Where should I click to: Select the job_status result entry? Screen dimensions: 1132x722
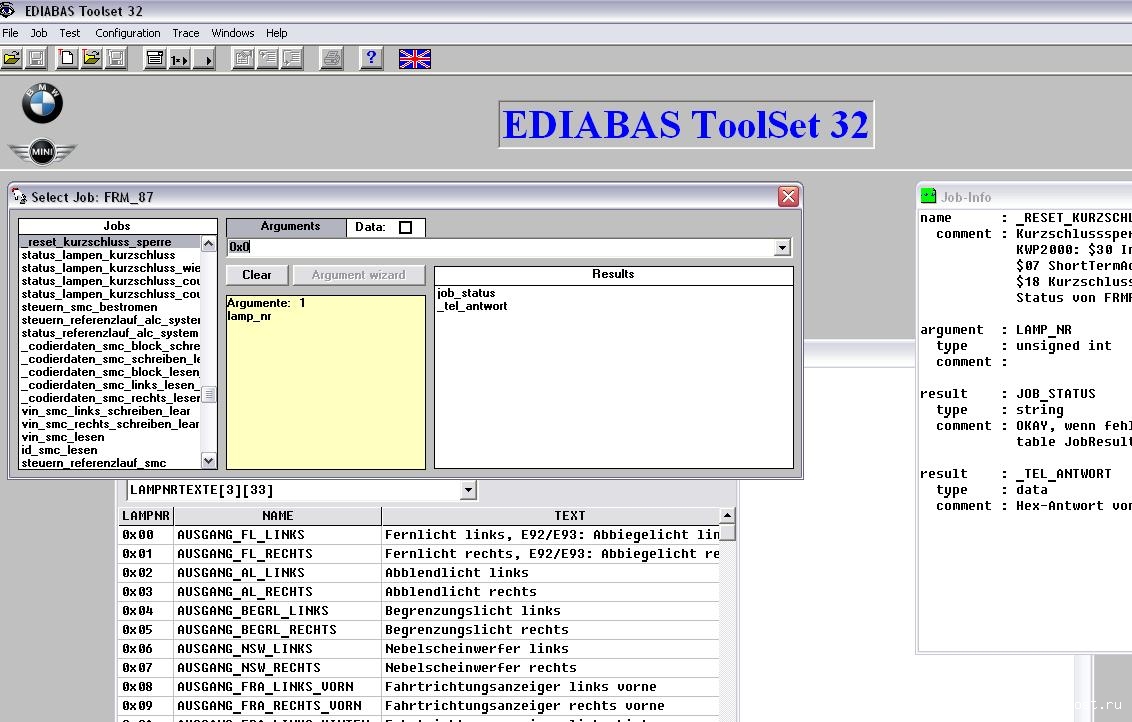[466, 293]
